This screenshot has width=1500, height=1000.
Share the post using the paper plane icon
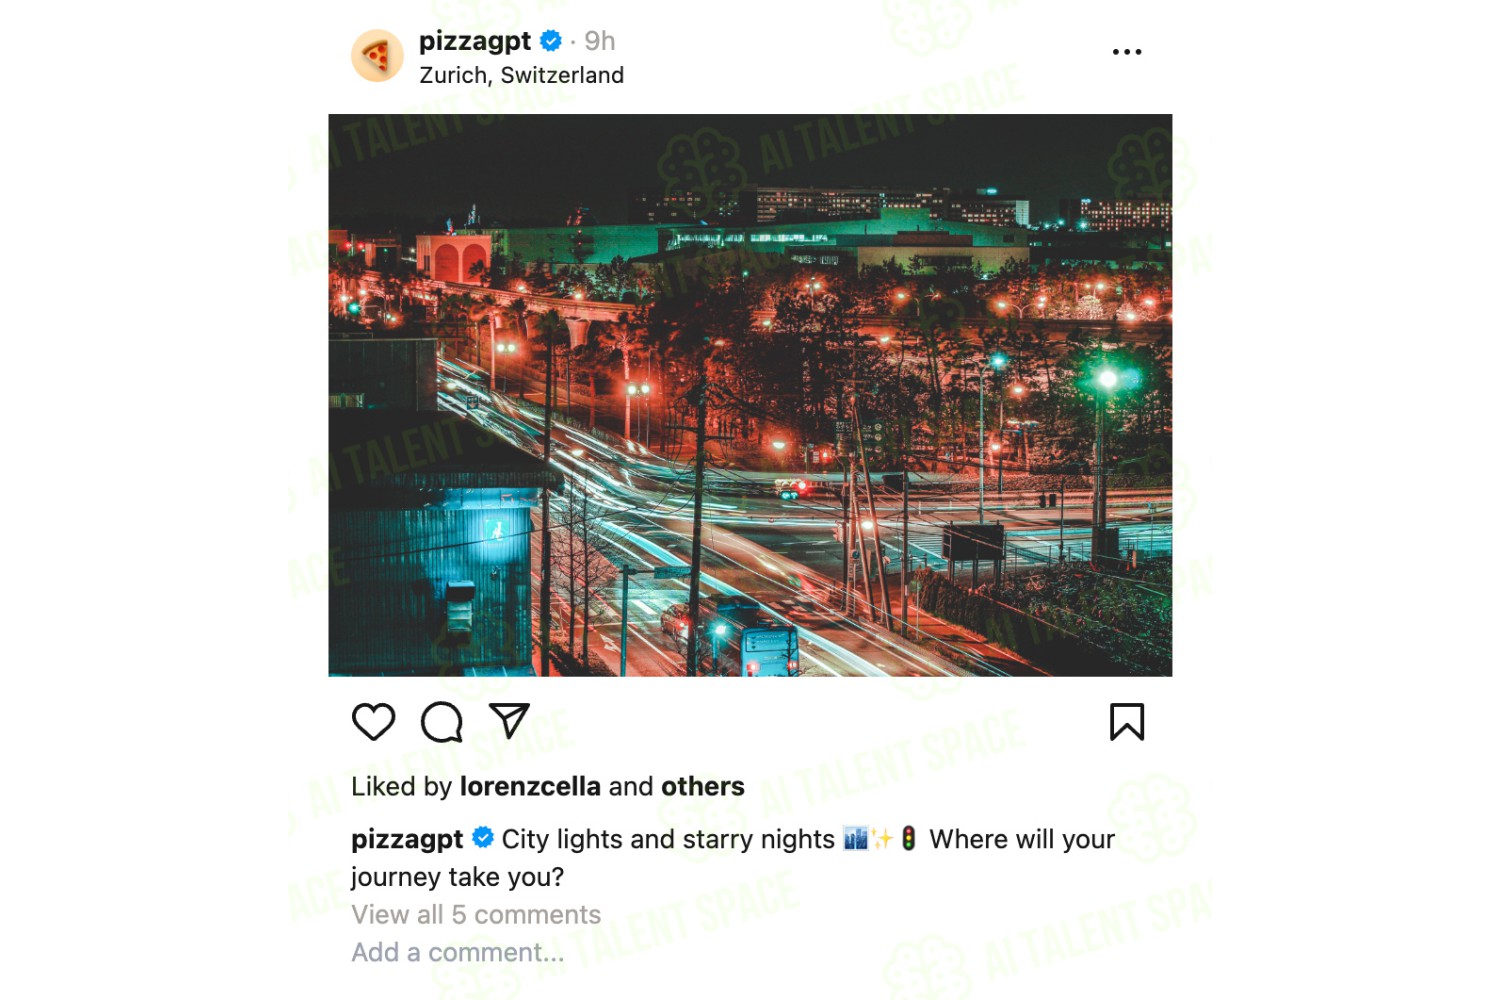click(509, 721)
